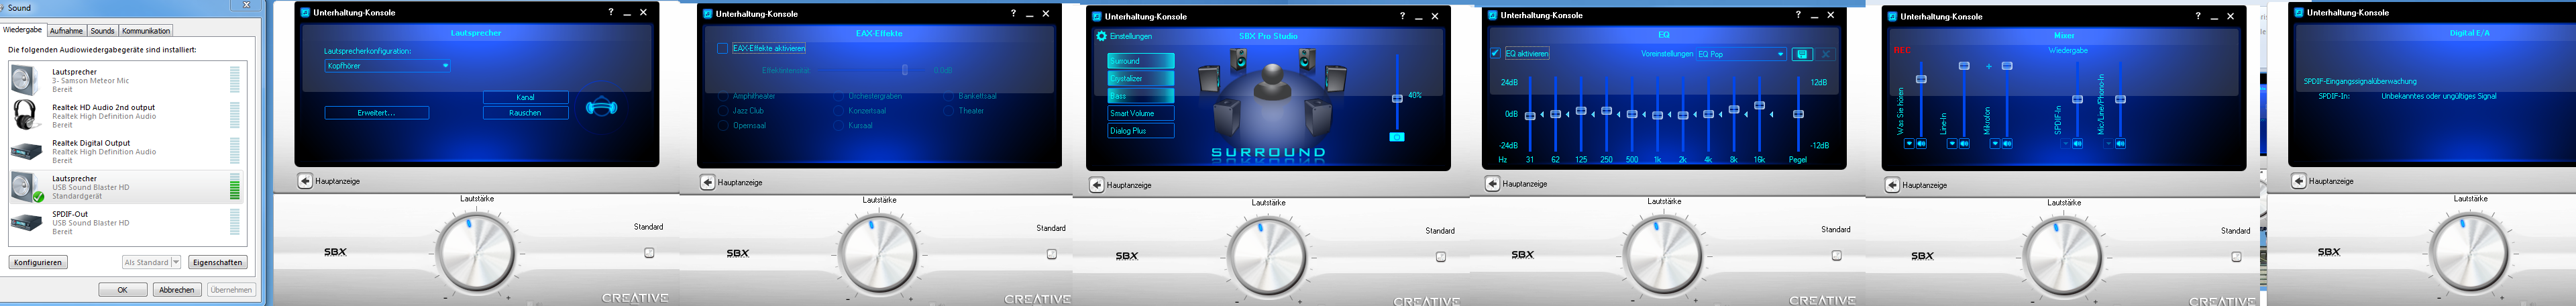Mute the Line-In channel speaker icon
2576x306 pixels.
1964,144
